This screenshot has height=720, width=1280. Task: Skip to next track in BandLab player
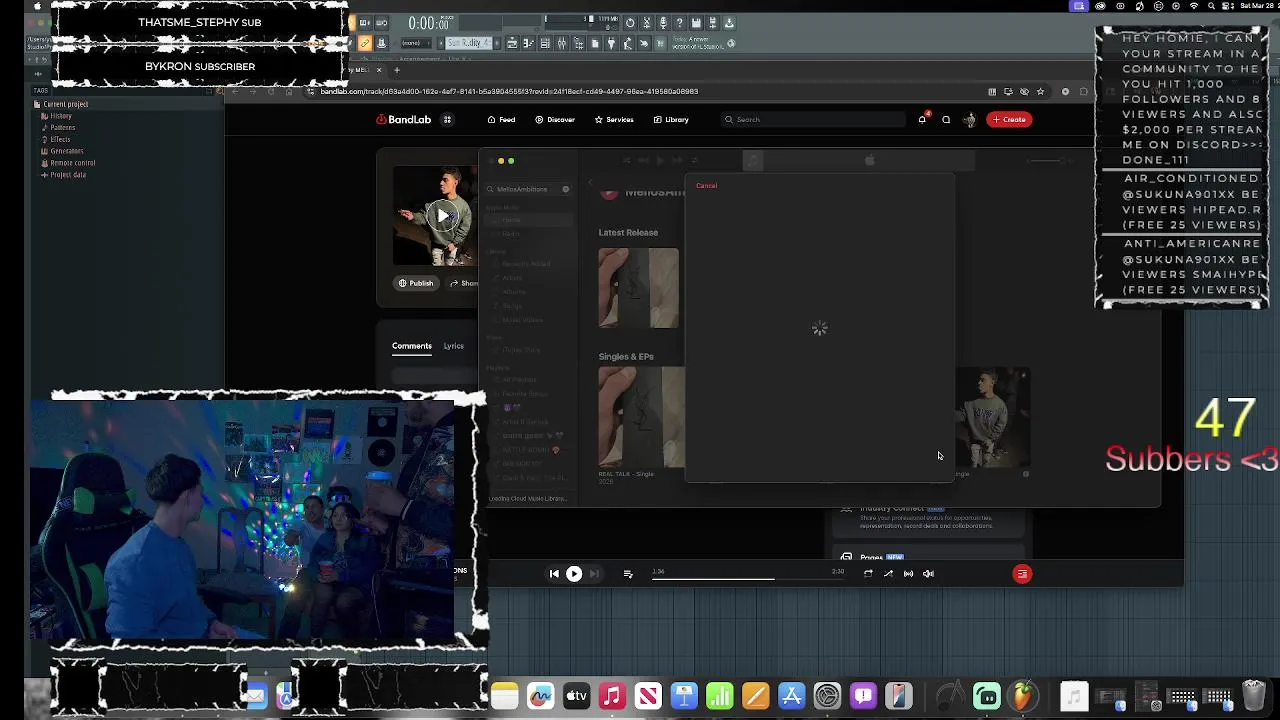pyautogui.click(x=594, y=574)
